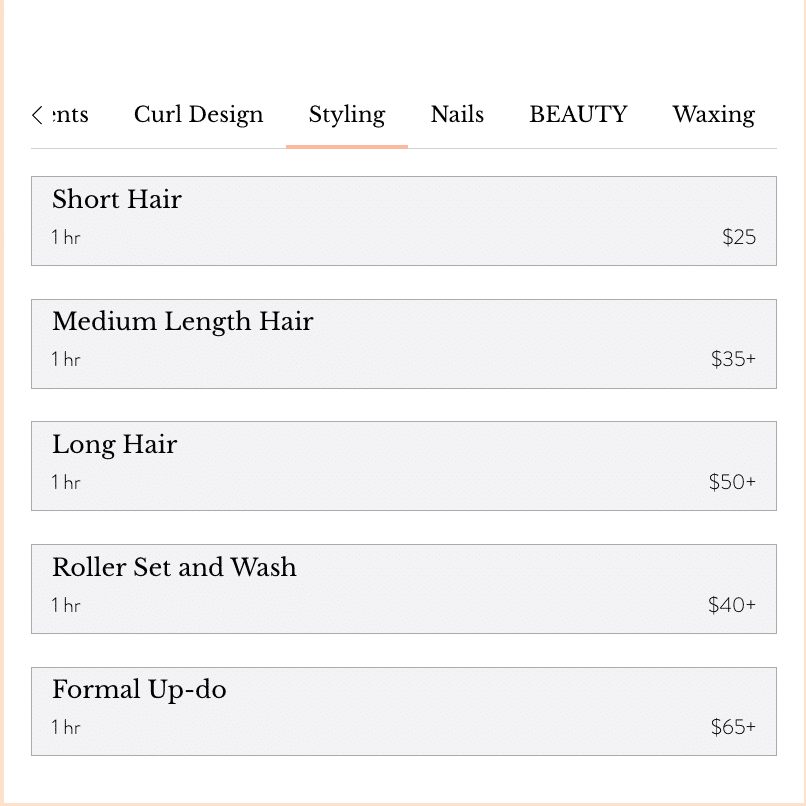Click the left chevron to scroll tabs back
The image size is (806, 806).
coord(37,115)
